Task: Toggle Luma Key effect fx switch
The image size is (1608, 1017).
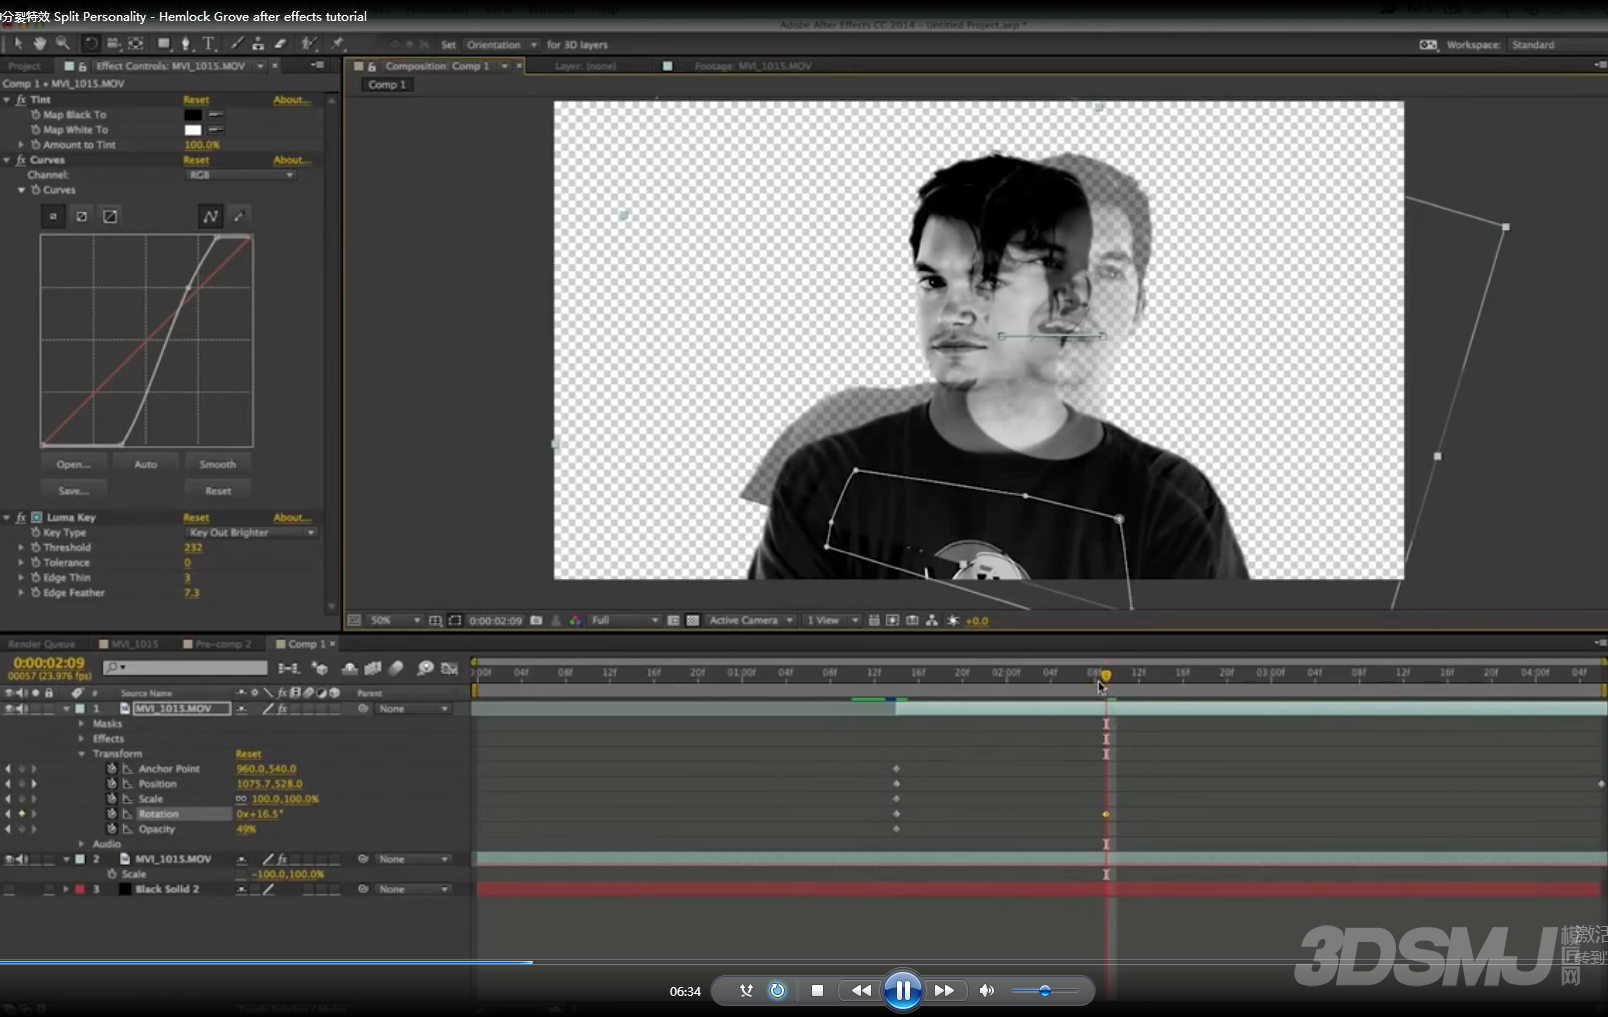Action: (x=21, y=518)
